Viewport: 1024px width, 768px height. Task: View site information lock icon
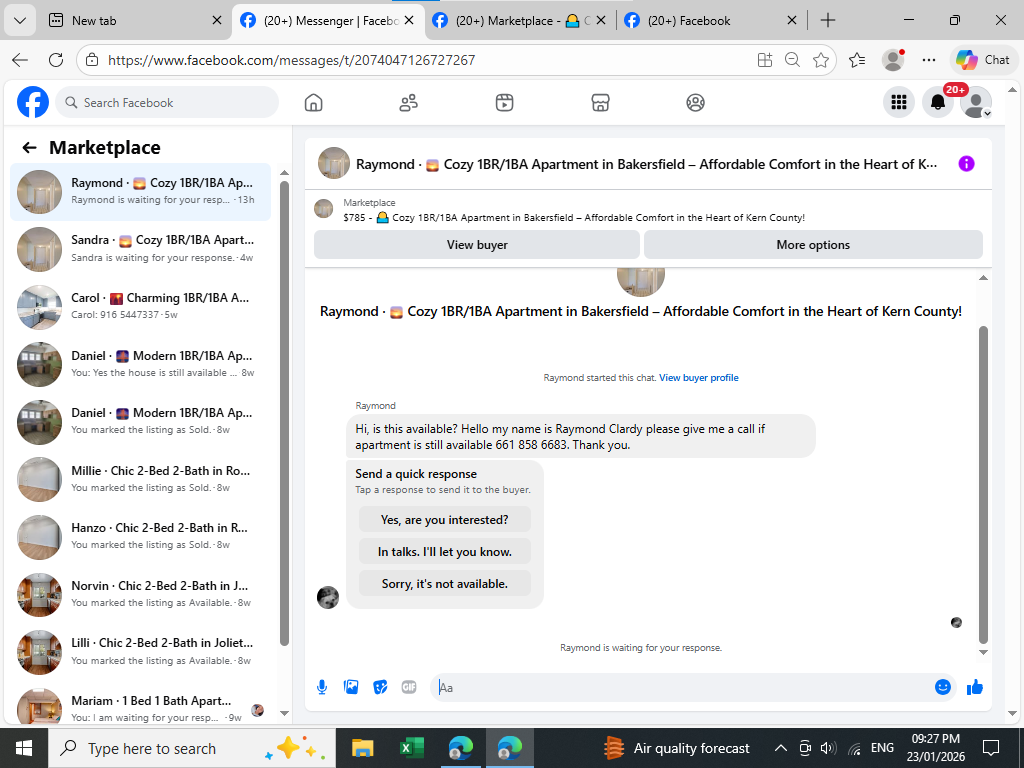tap(92, 60)
